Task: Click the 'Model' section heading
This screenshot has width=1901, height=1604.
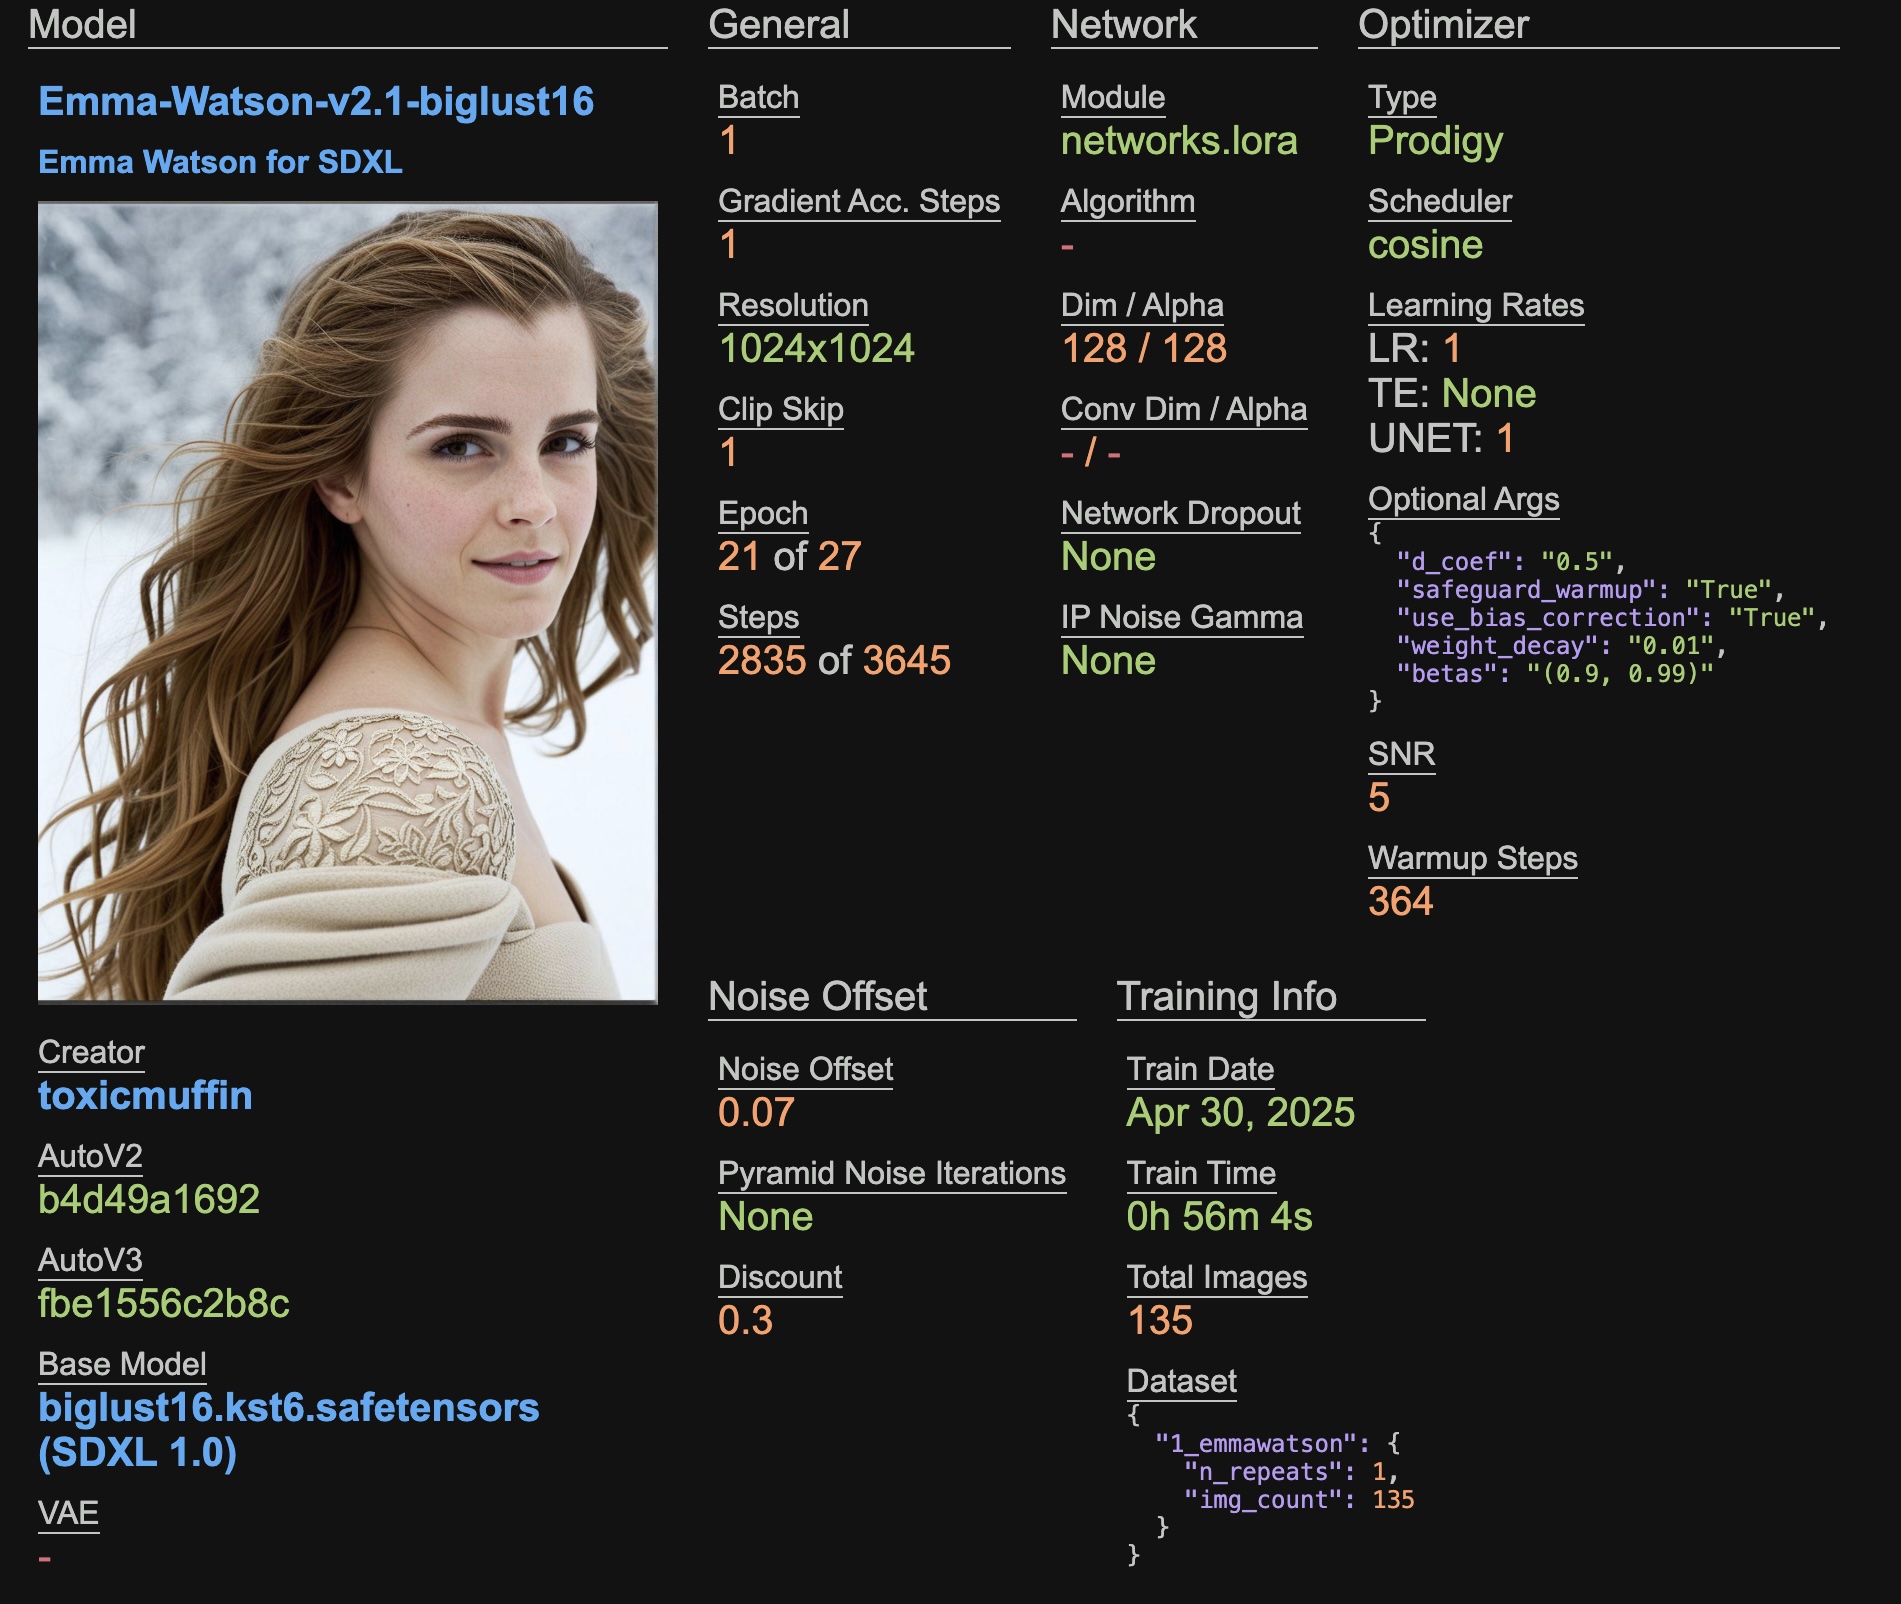Action: pyautogui.click(x=83, y=24)
